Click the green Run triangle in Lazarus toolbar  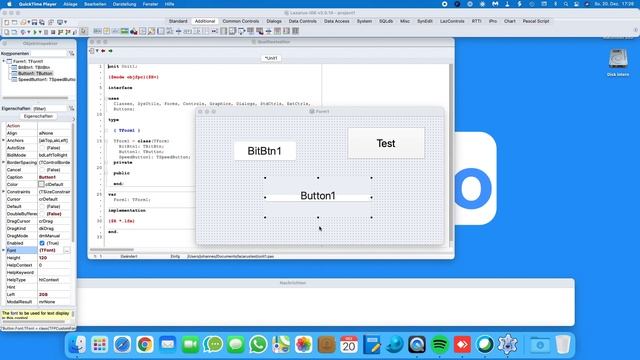pos(35,32)
